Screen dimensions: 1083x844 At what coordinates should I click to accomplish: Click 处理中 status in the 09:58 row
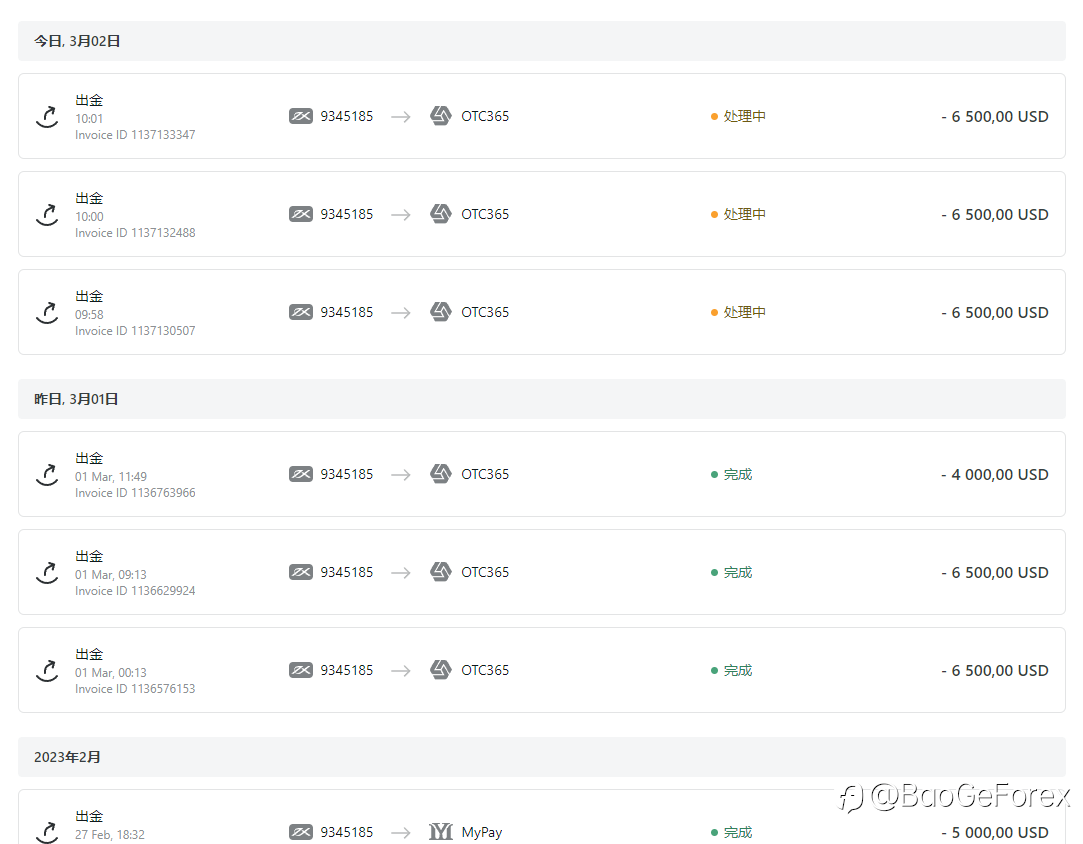point(738,312)
